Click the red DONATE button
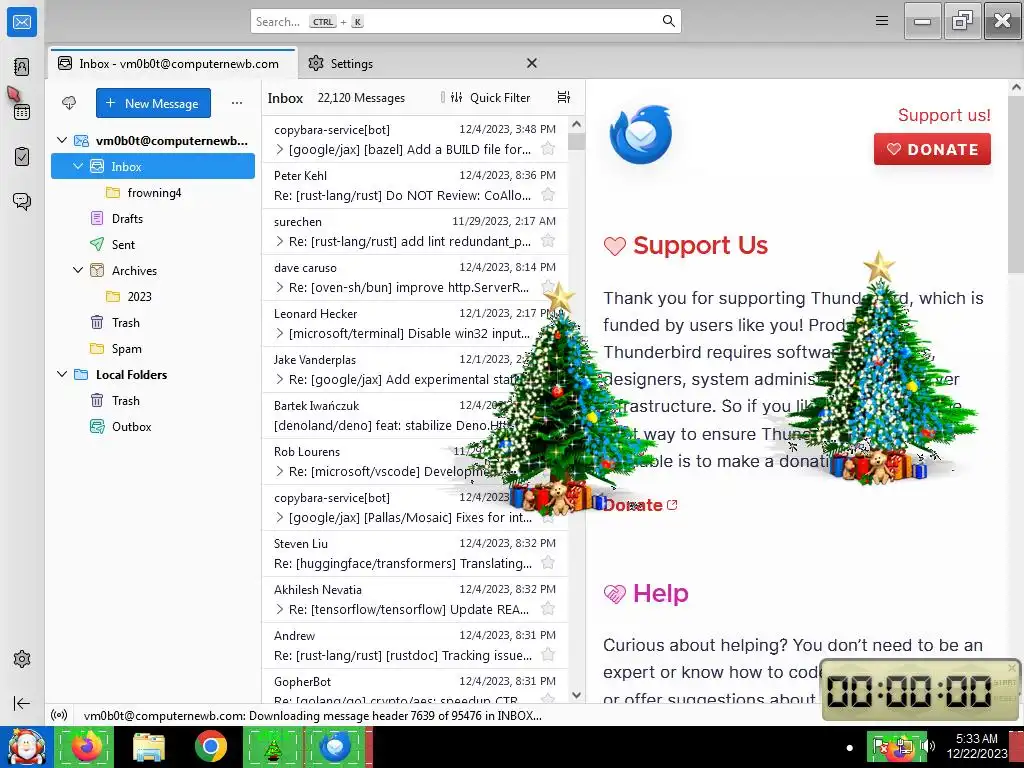The height and width of the screenshot is (768, 1024). click(932, 149)
